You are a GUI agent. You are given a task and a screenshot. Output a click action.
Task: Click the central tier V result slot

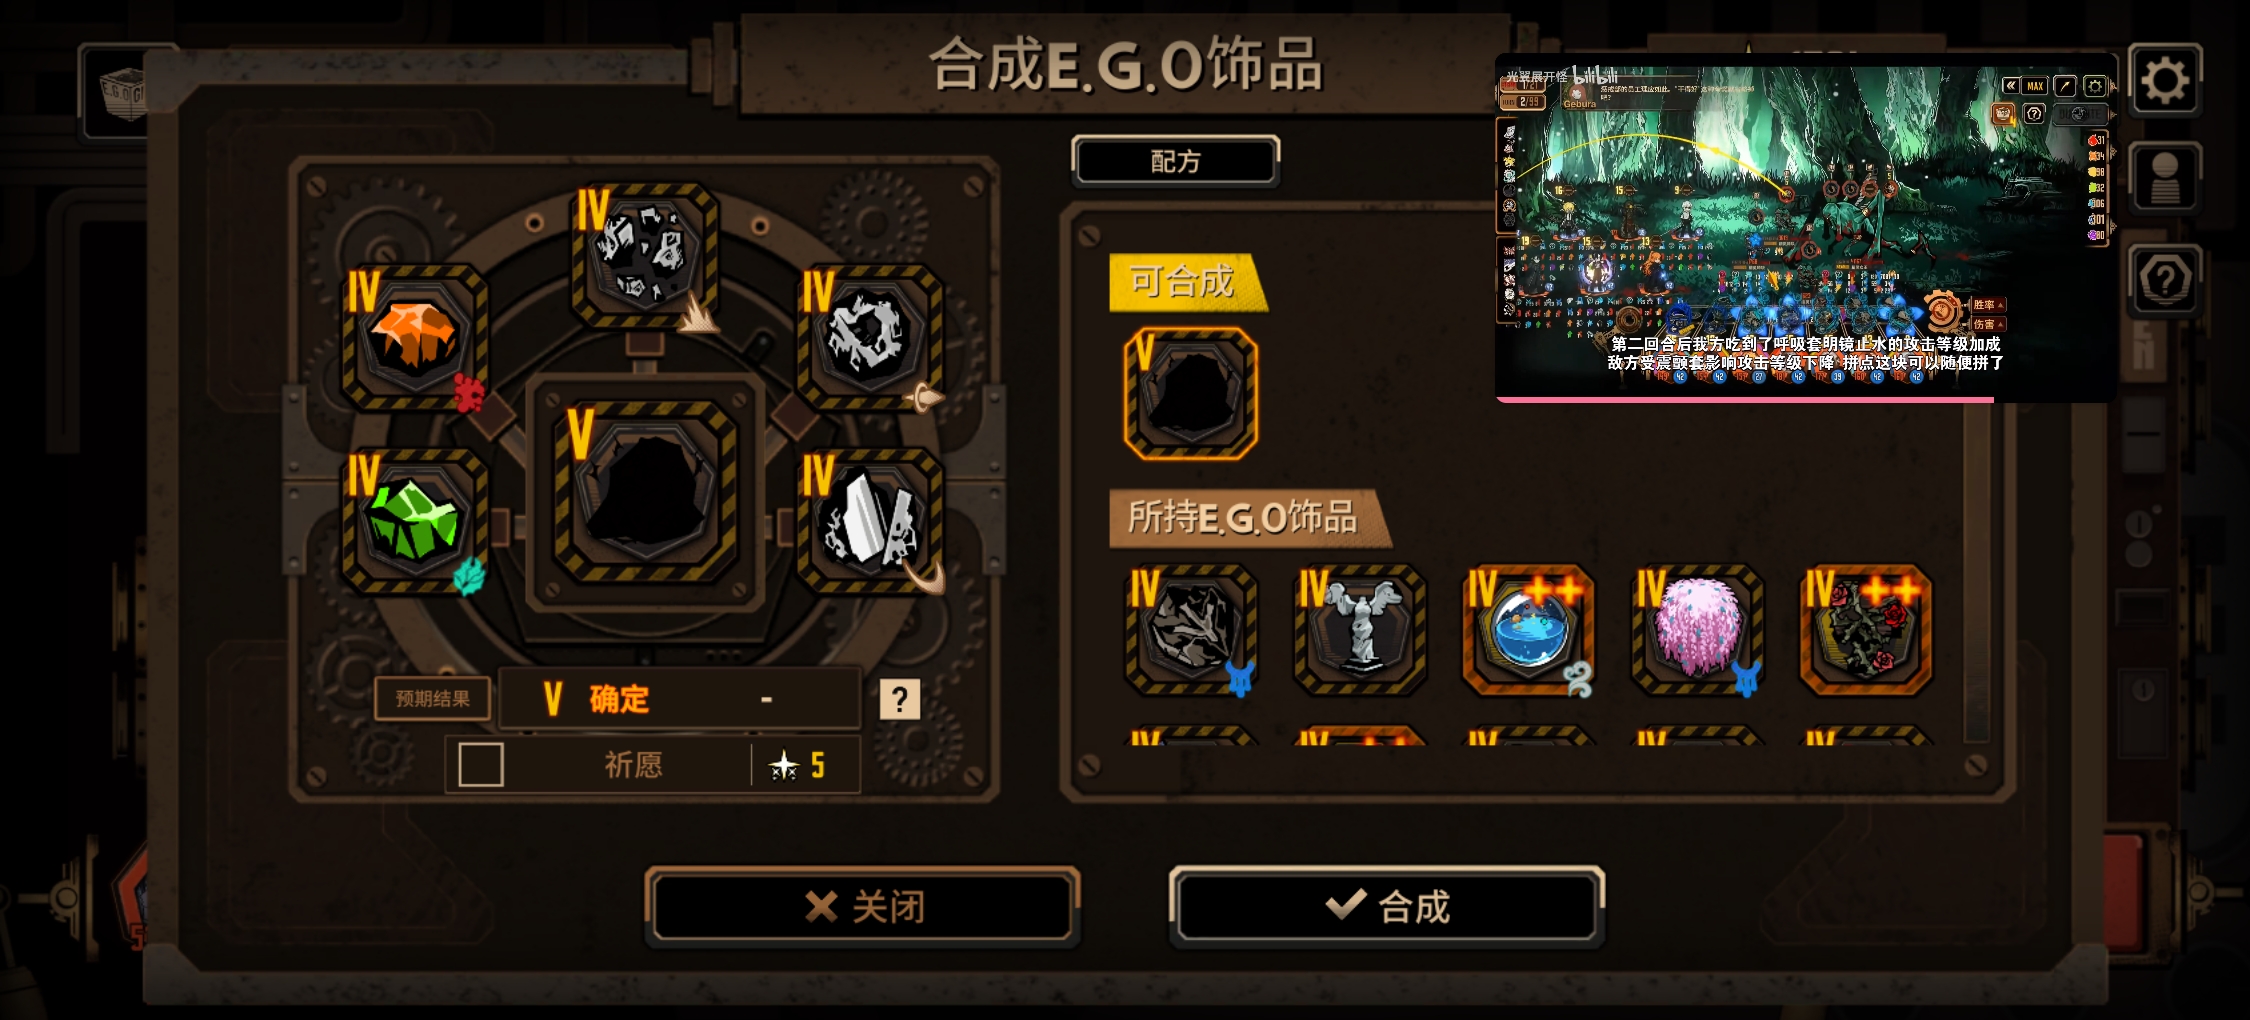coord(646,492)
